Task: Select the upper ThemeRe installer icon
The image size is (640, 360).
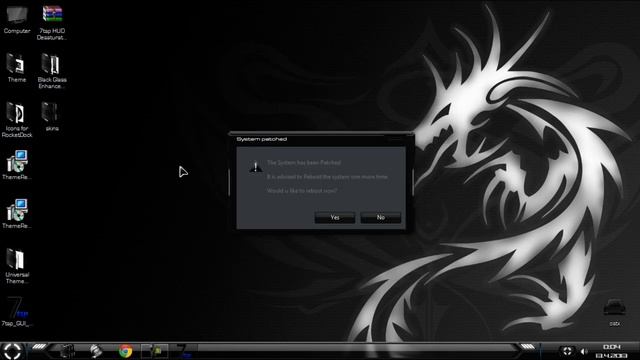Action: (17, 165)
